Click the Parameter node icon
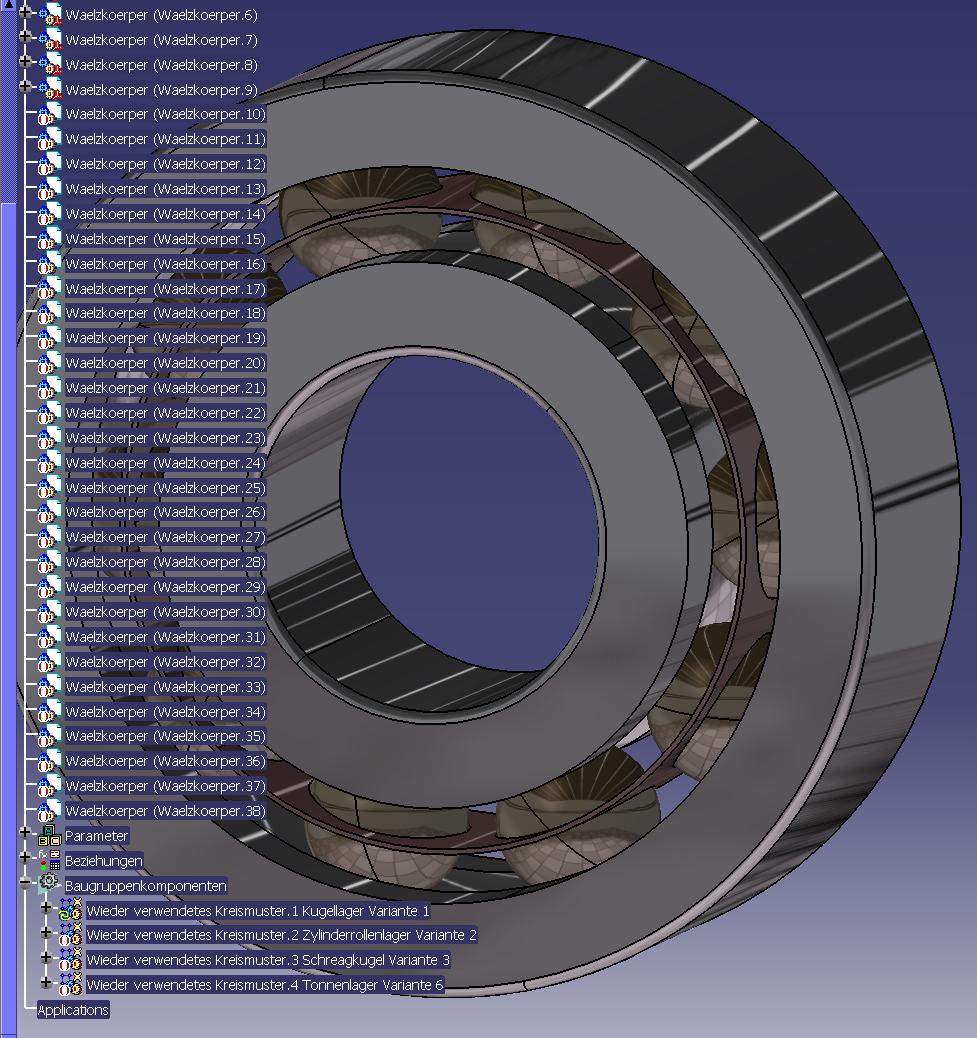Screen dimensions: 977x1038 [x=50, y=835]
